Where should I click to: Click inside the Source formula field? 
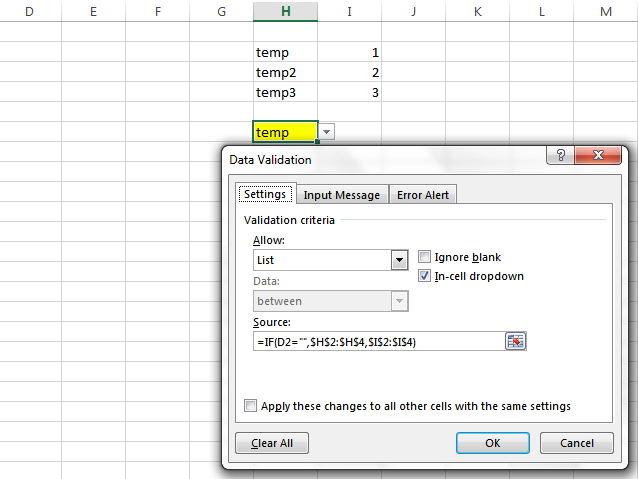point(378,341)
